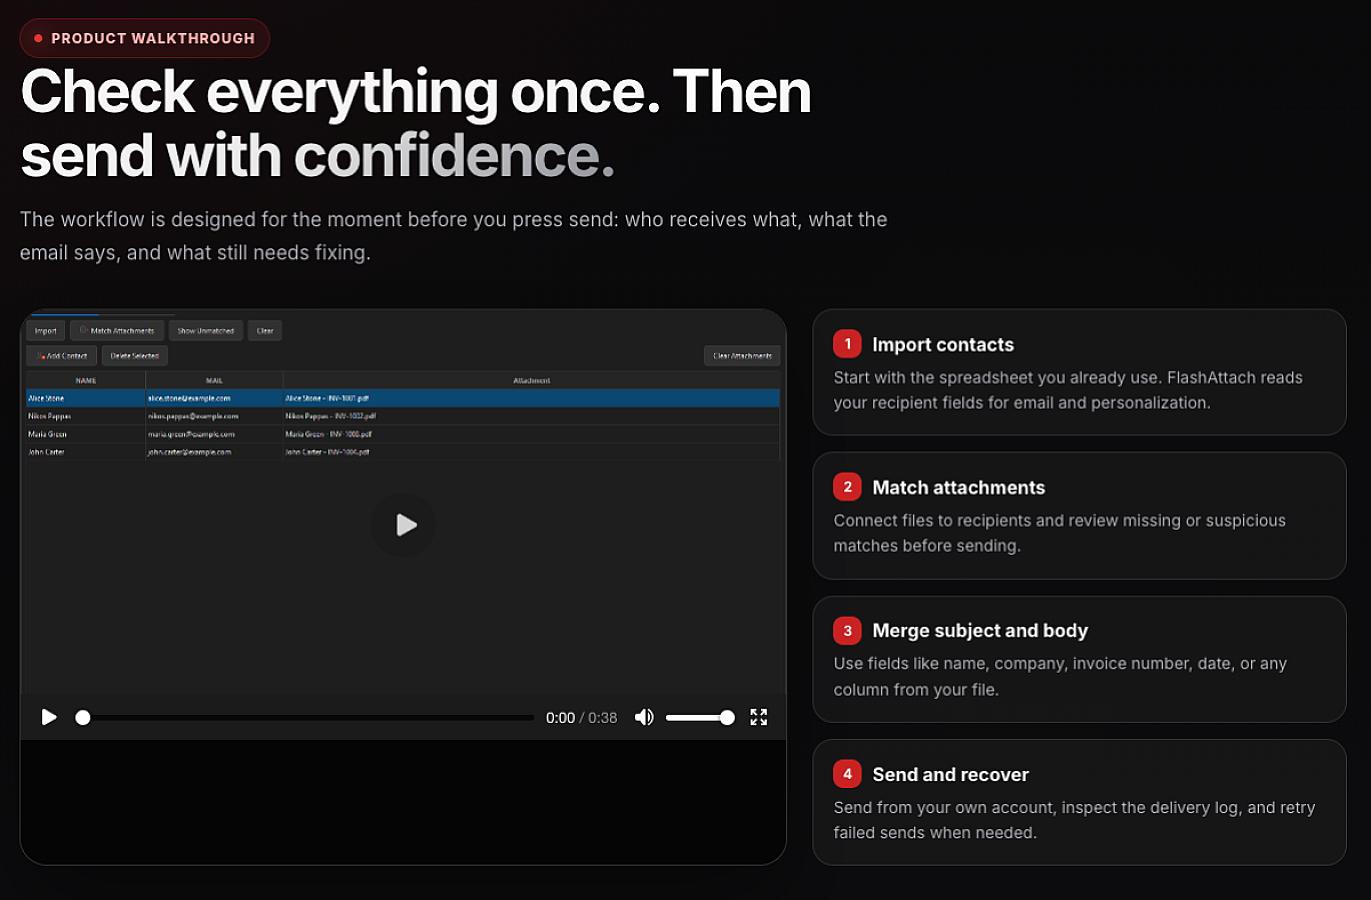
Task: Click the PRODUCT WALKTHROUGH badge
Action: coord(145,38)
